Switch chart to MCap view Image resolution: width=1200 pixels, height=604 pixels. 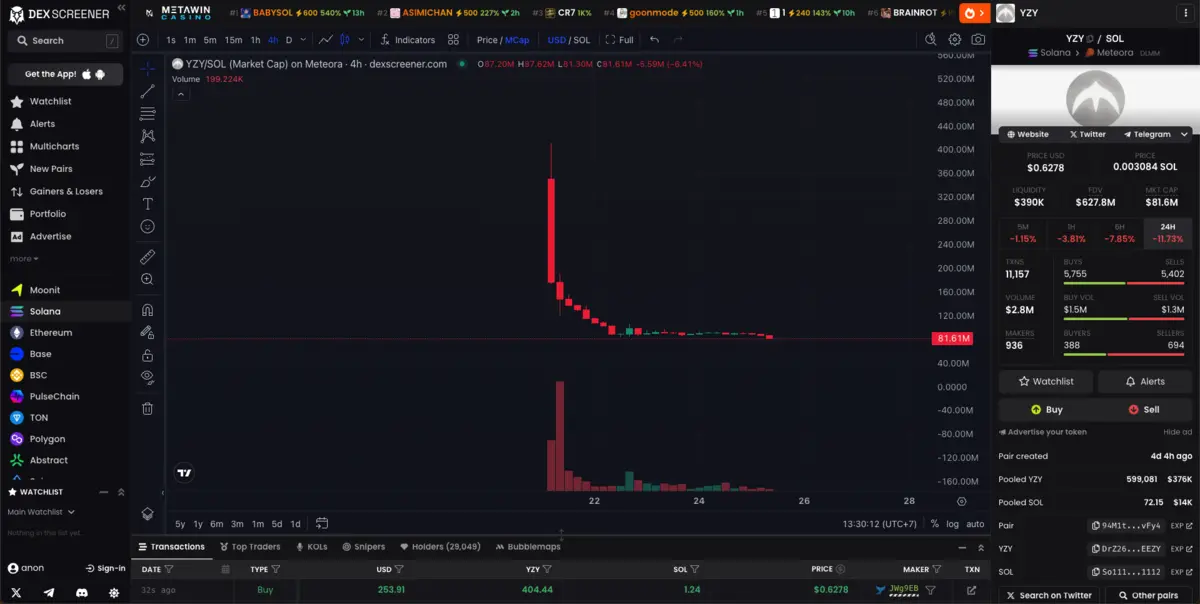[517, 40]
